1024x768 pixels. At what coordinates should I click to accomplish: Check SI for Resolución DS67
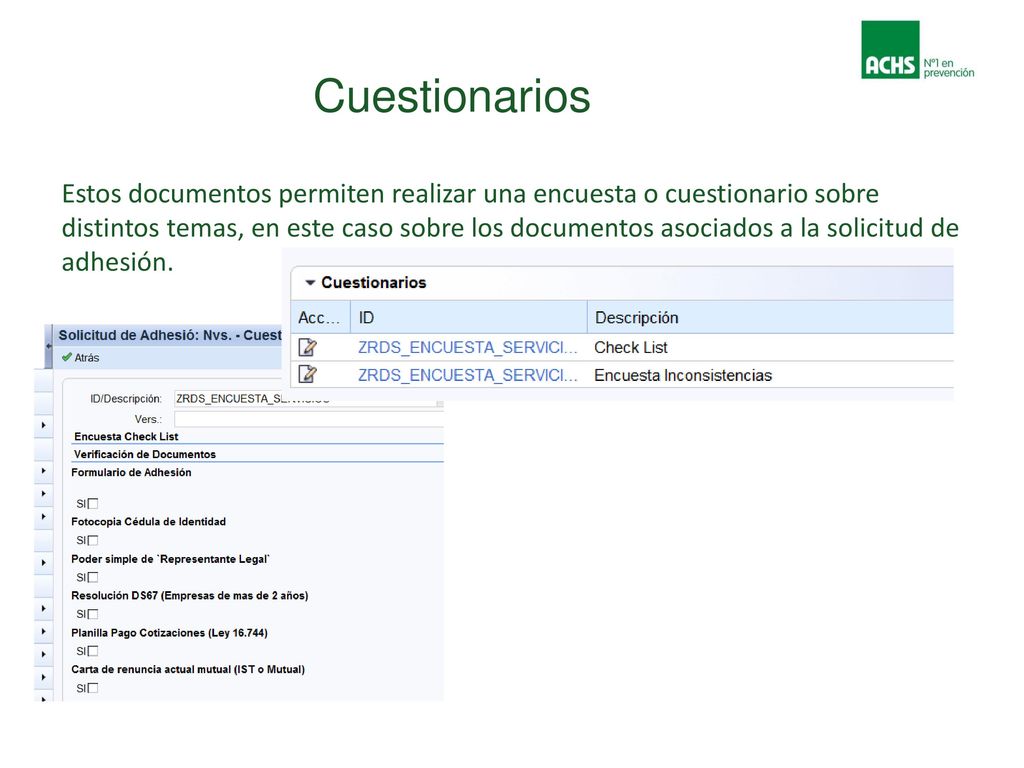pos(93,614)
